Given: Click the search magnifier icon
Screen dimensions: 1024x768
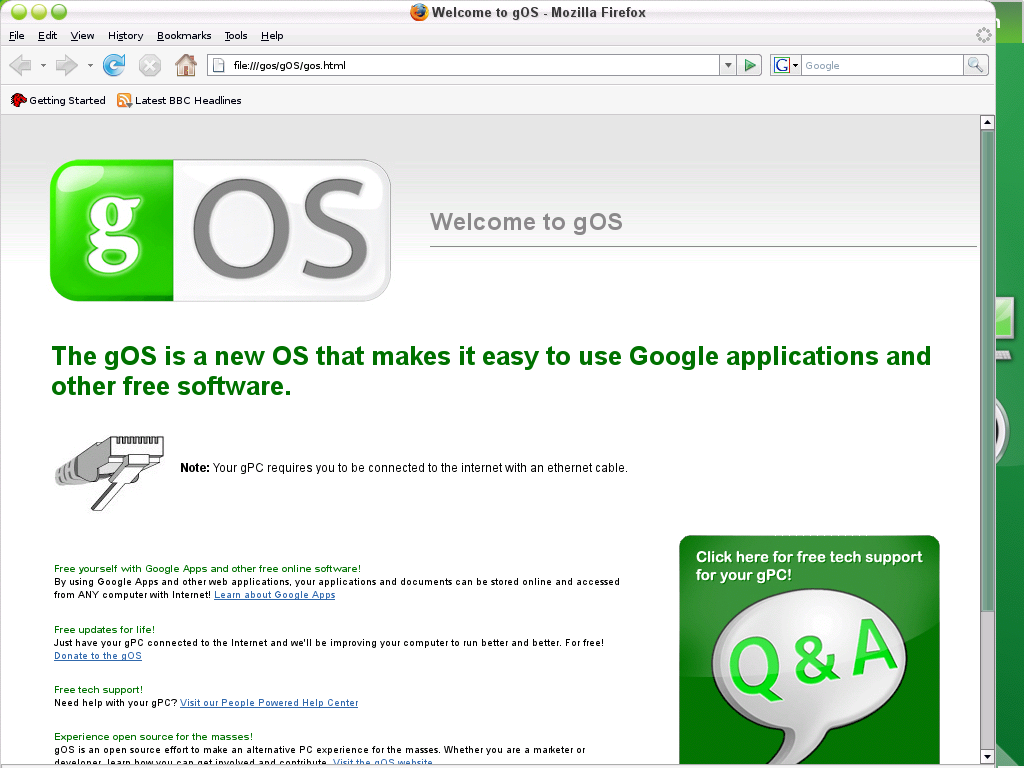Looking at the screenshot, I should 975,65.
